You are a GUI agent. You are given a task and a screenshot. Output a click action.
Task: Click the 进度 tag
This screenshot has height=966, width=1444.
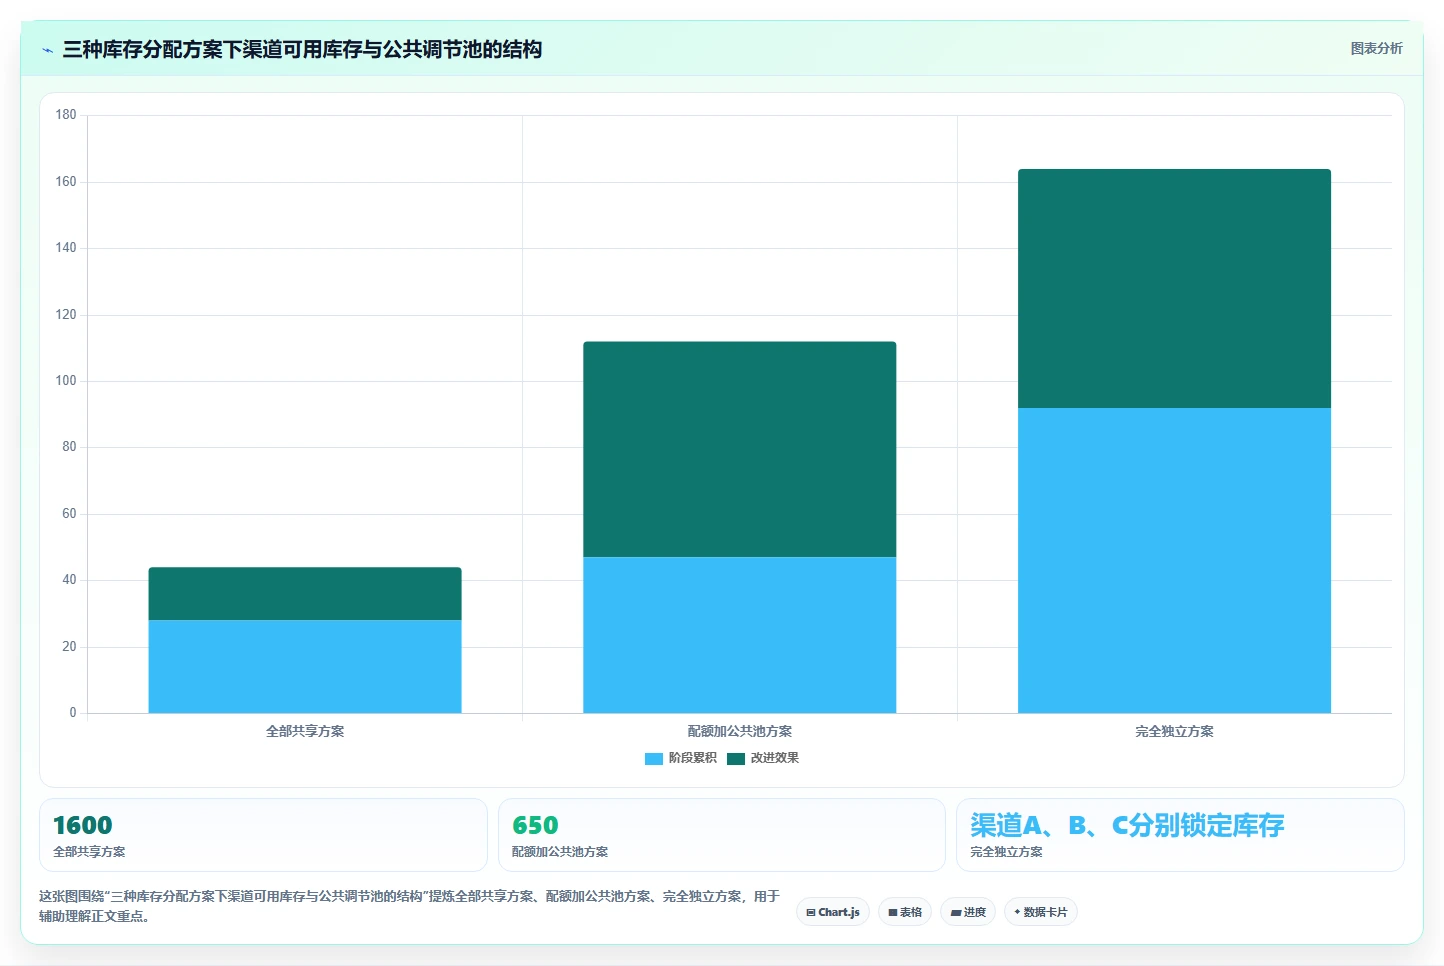tap(968, 912)
